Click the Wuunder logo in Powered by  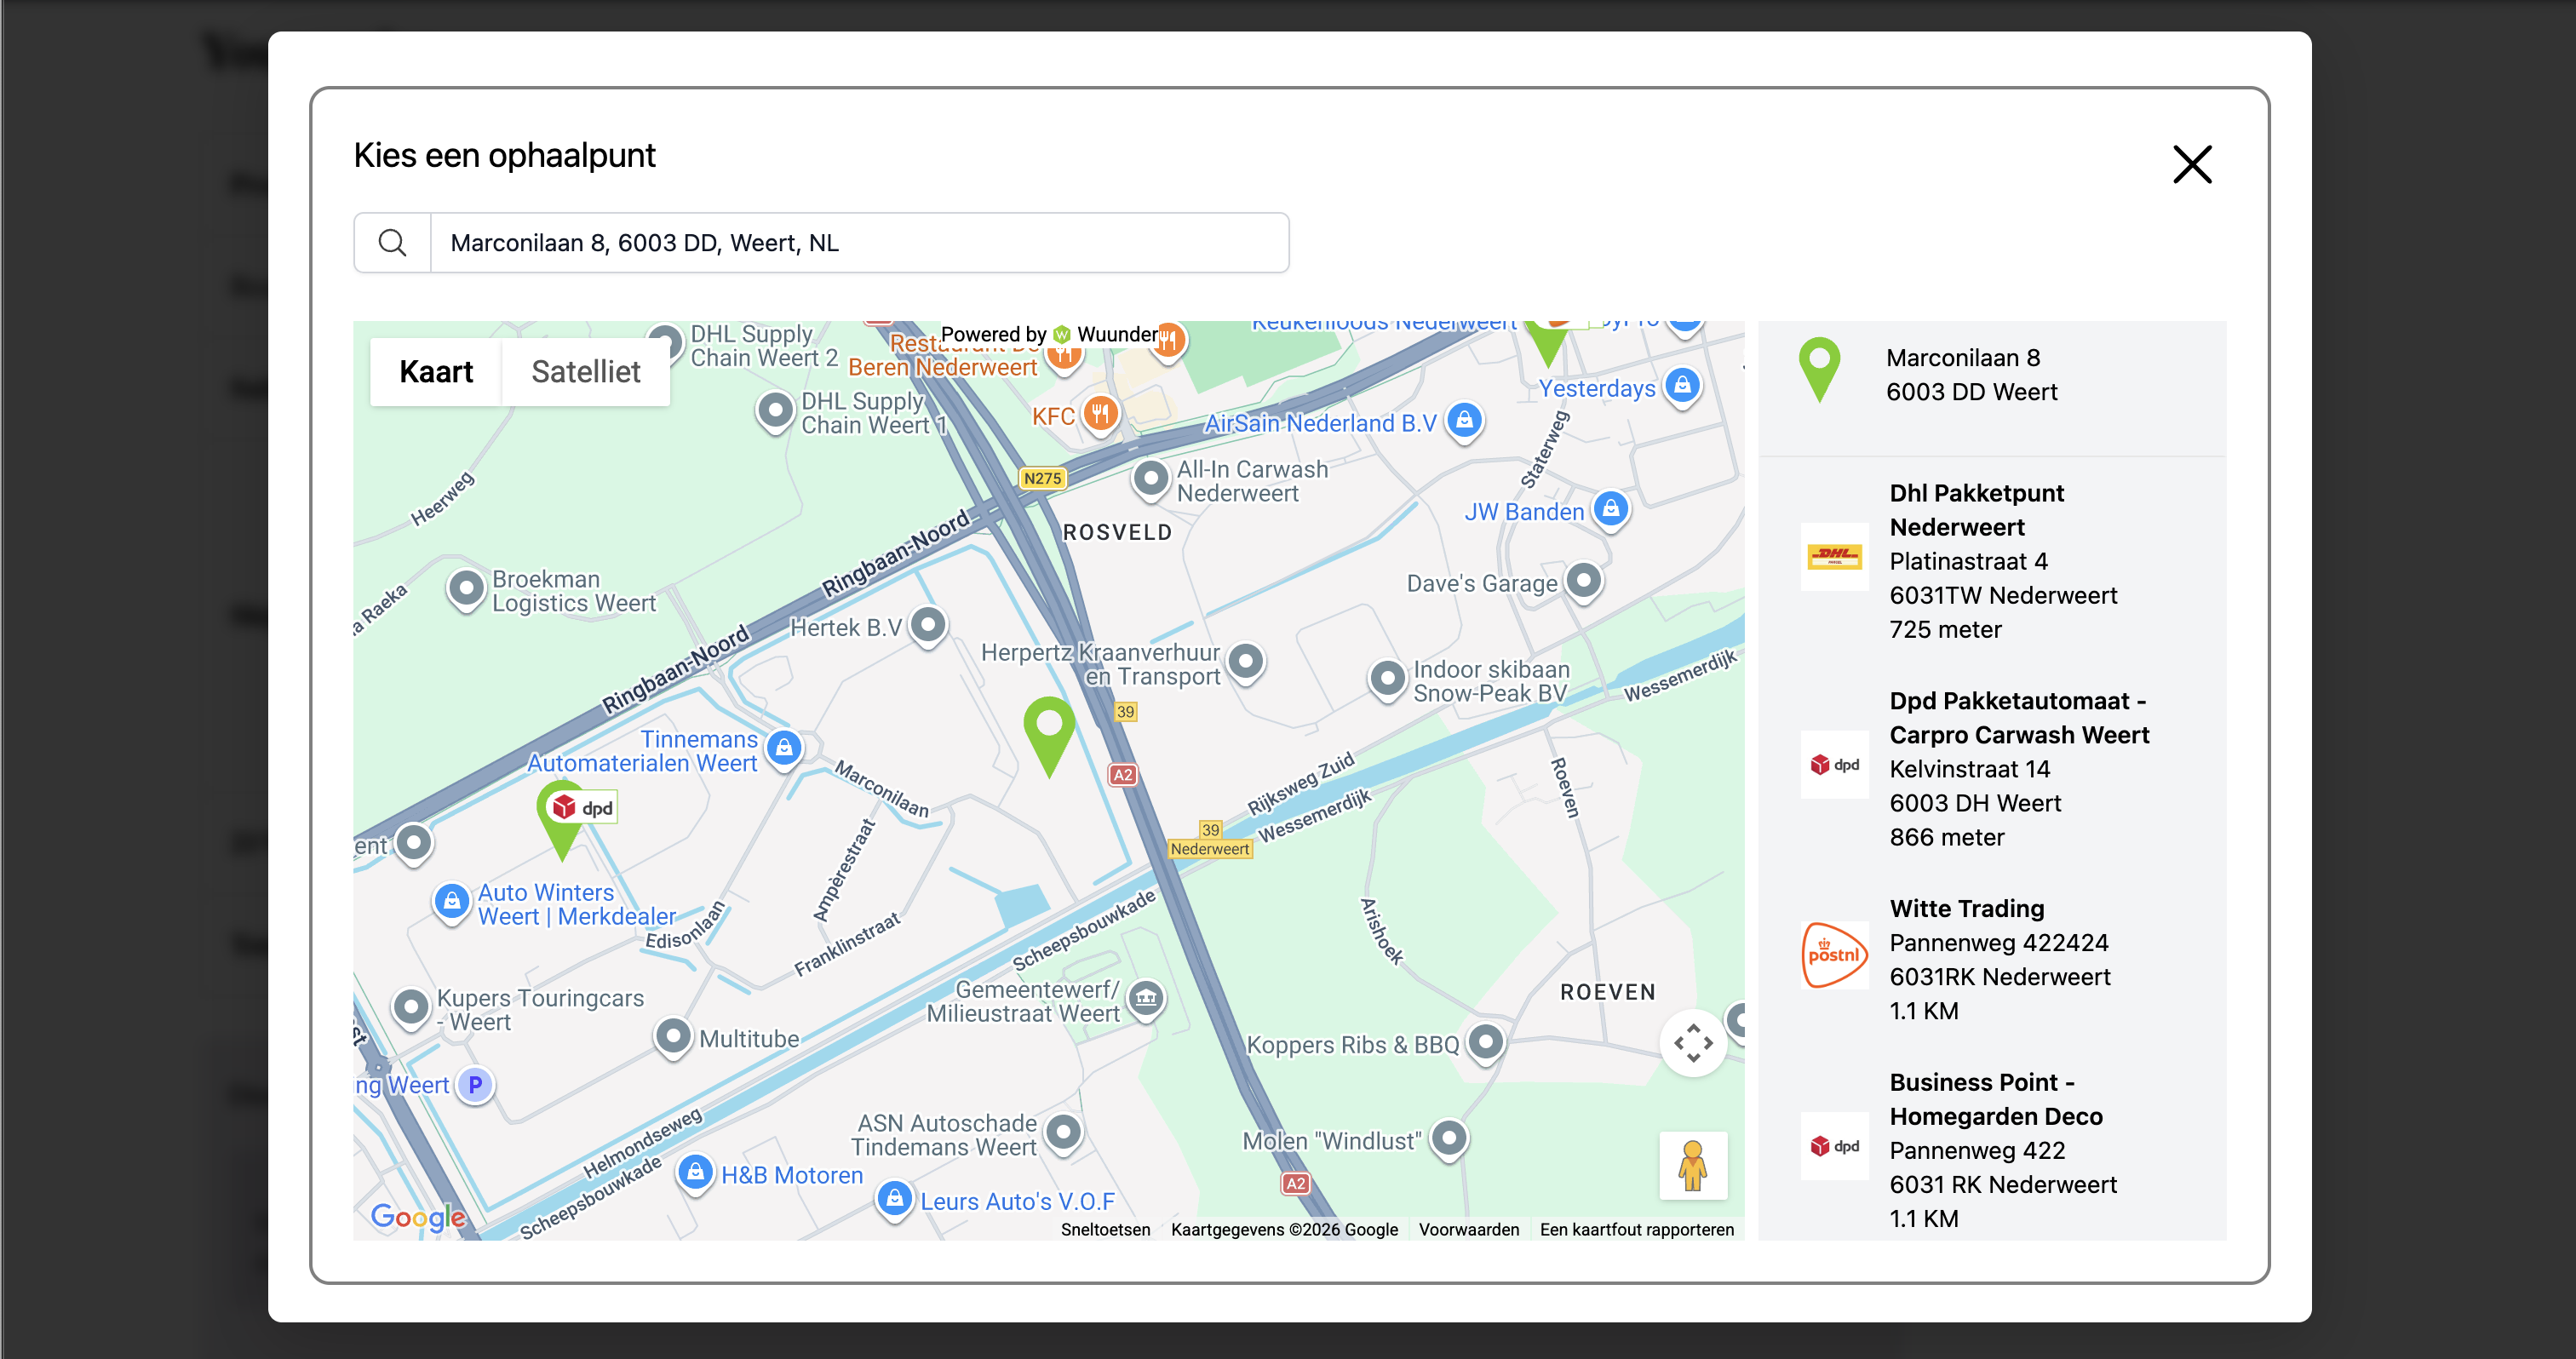tap(1062, 334)
